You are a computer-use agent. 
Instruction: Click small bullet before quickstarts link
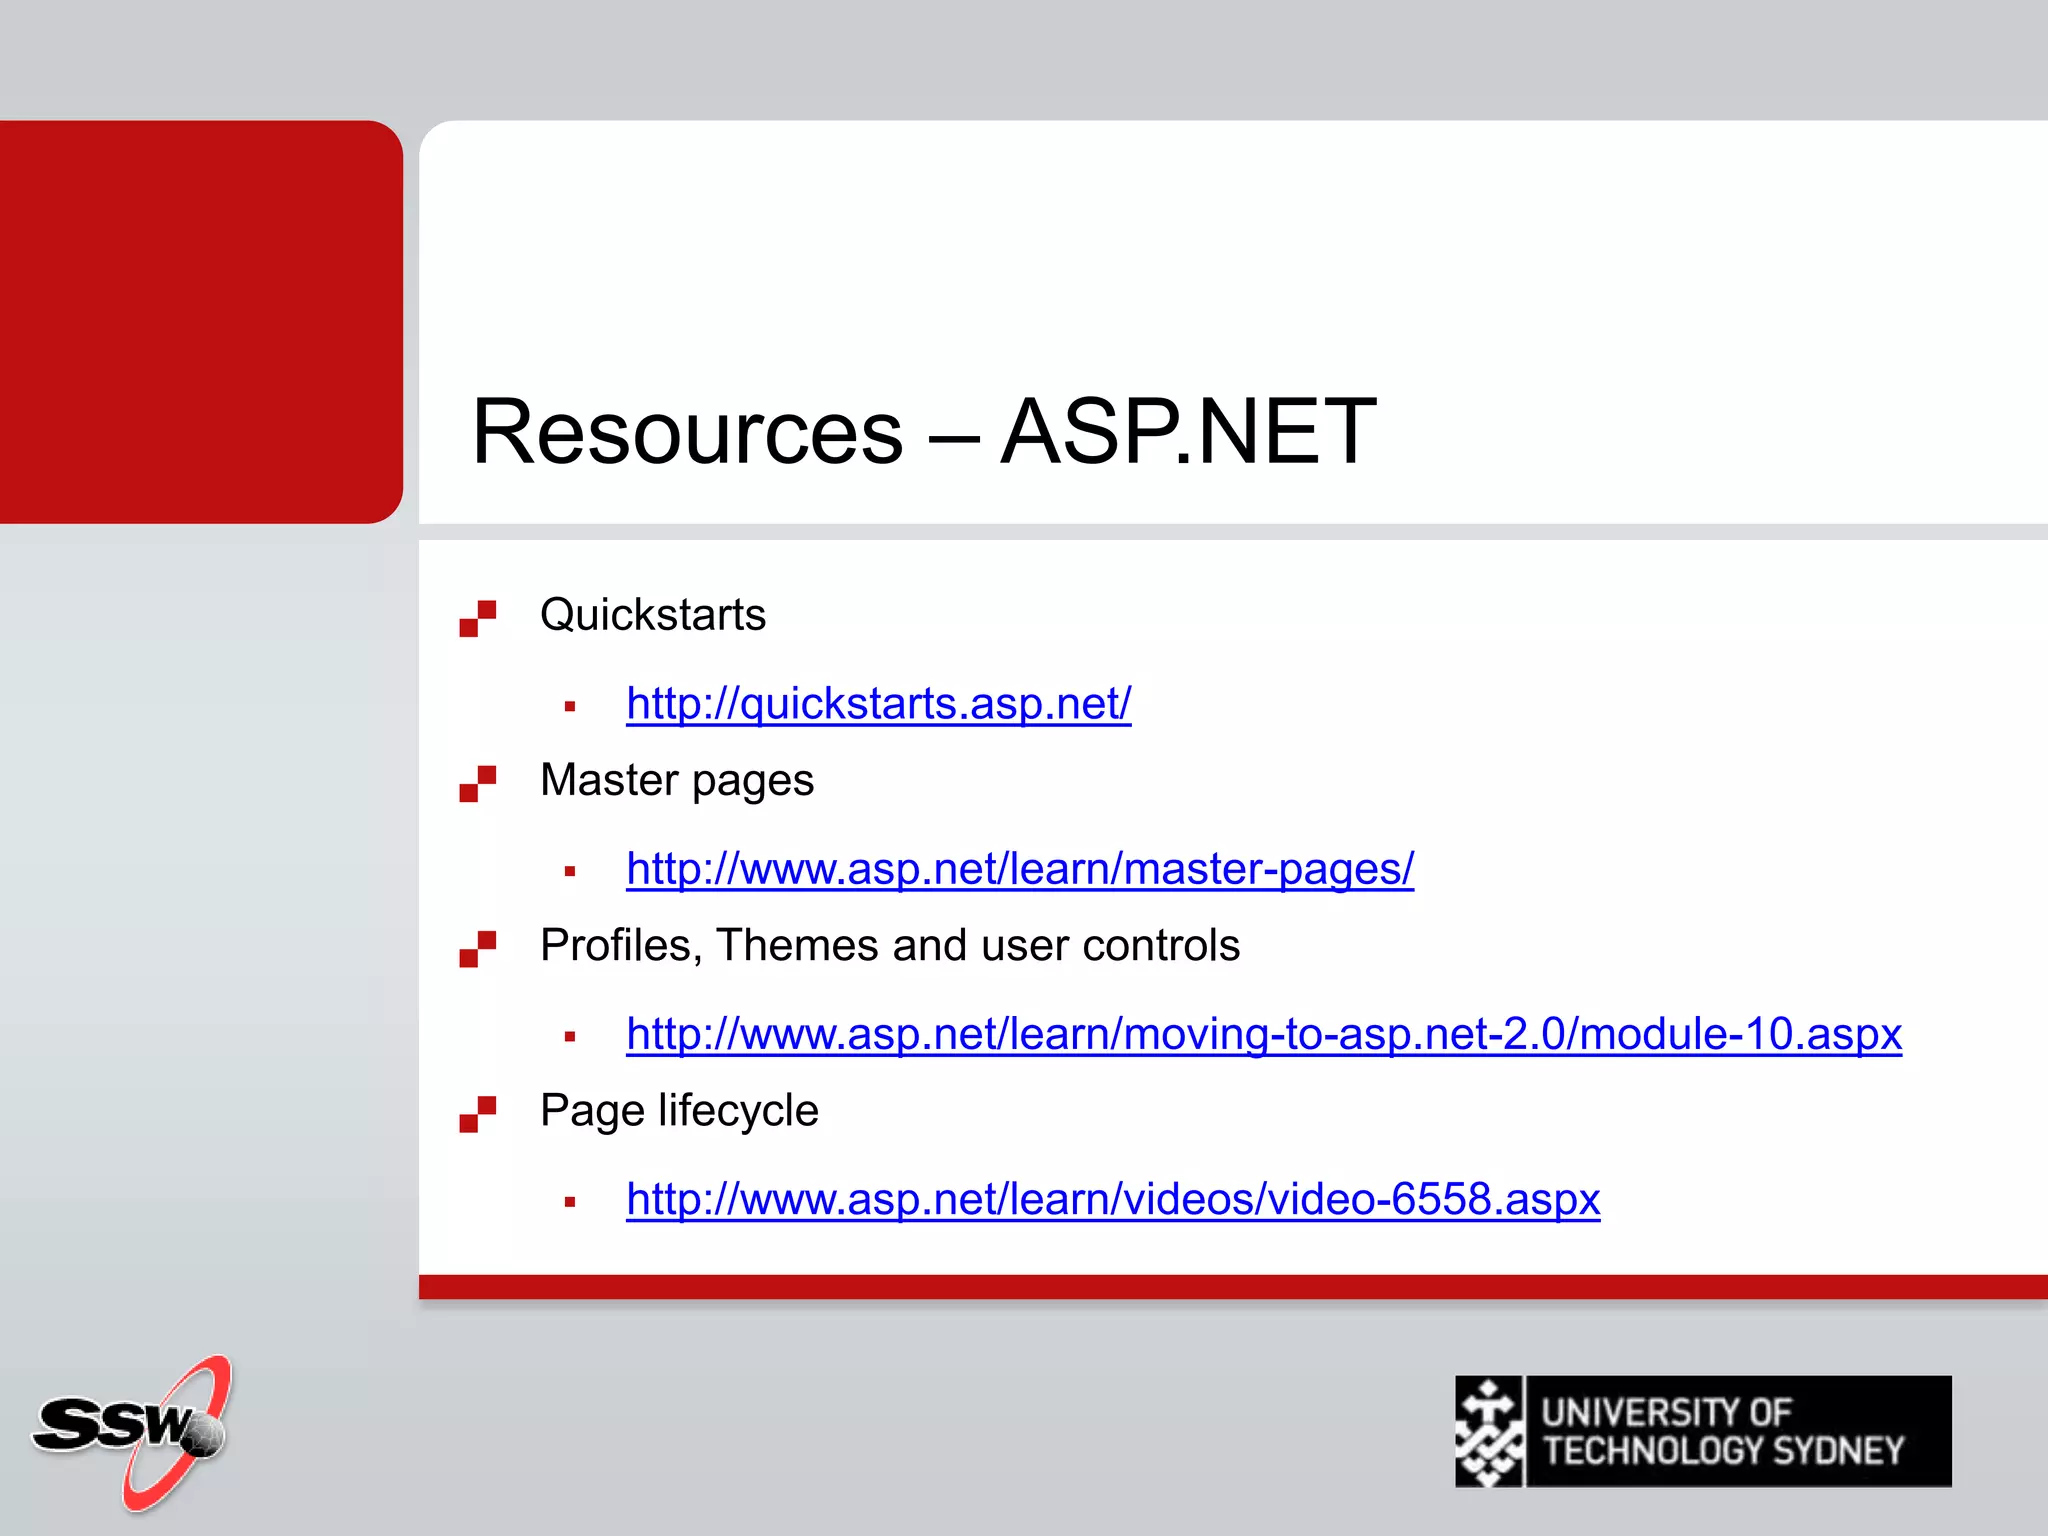pyautogui.click(x=570, y=707)
